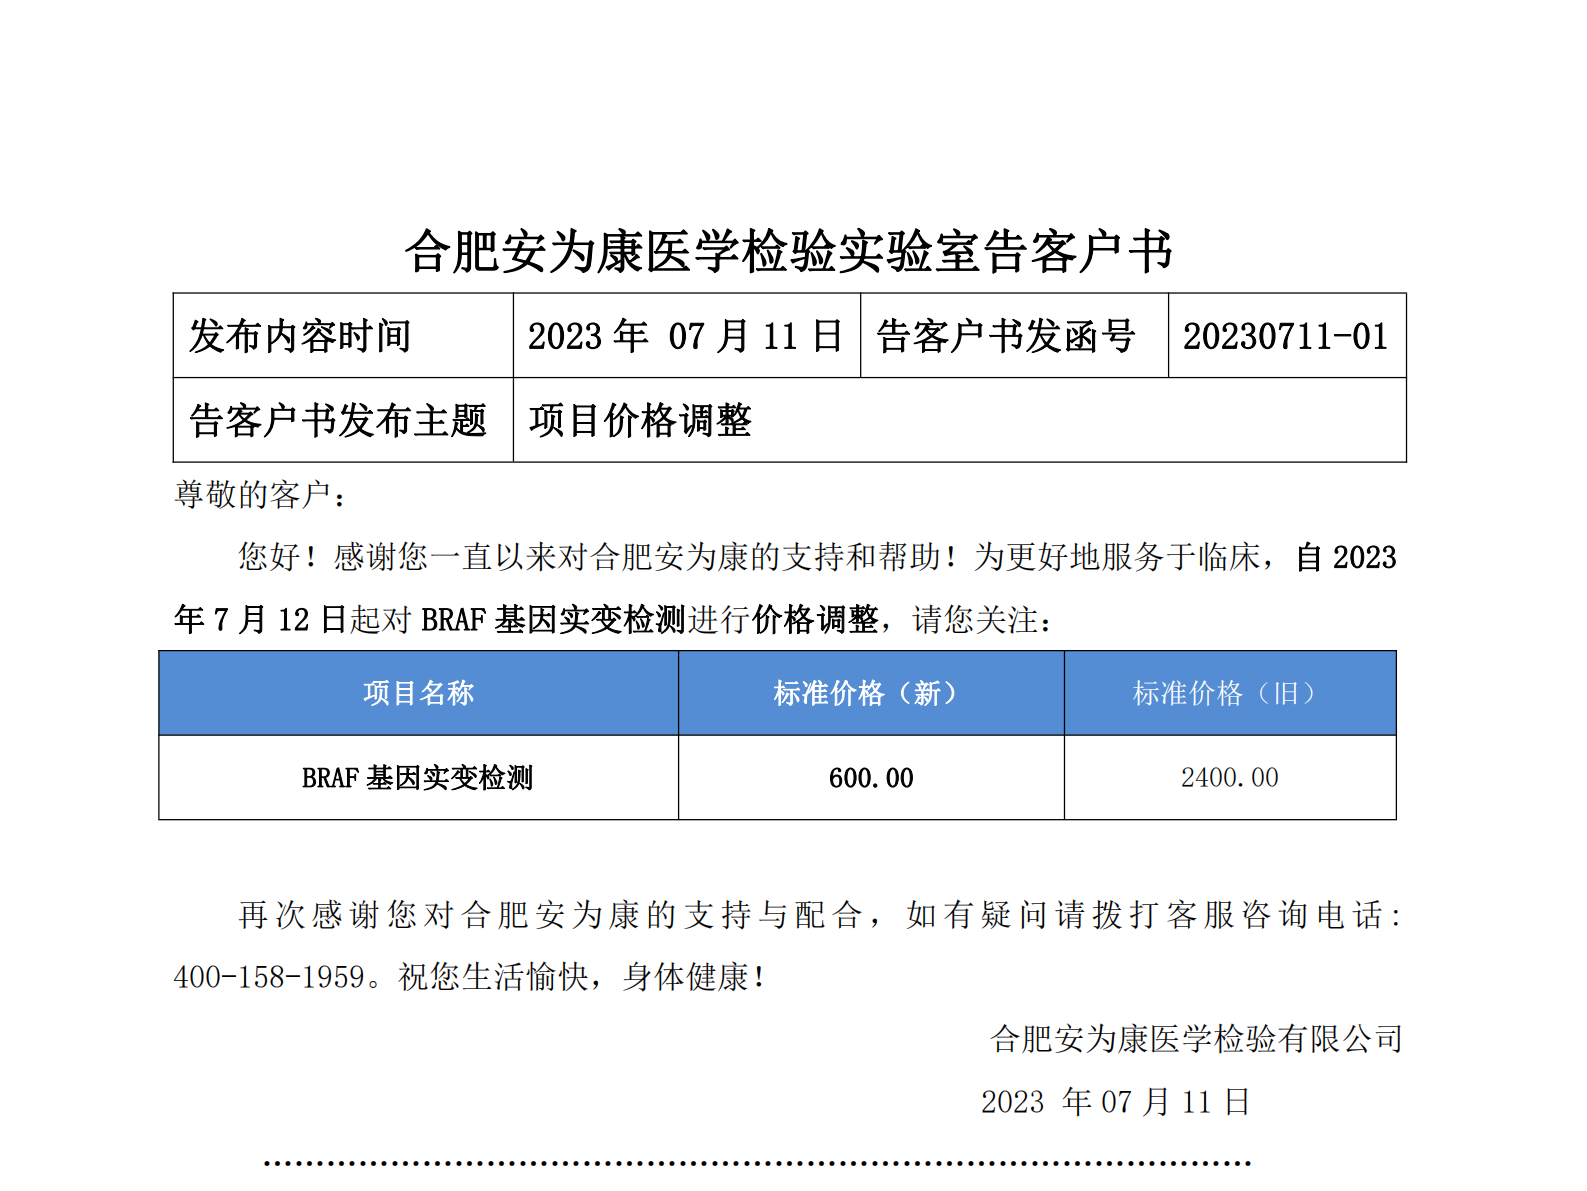
Task: Select the new price 600.00
Action: tap(871, 778)
